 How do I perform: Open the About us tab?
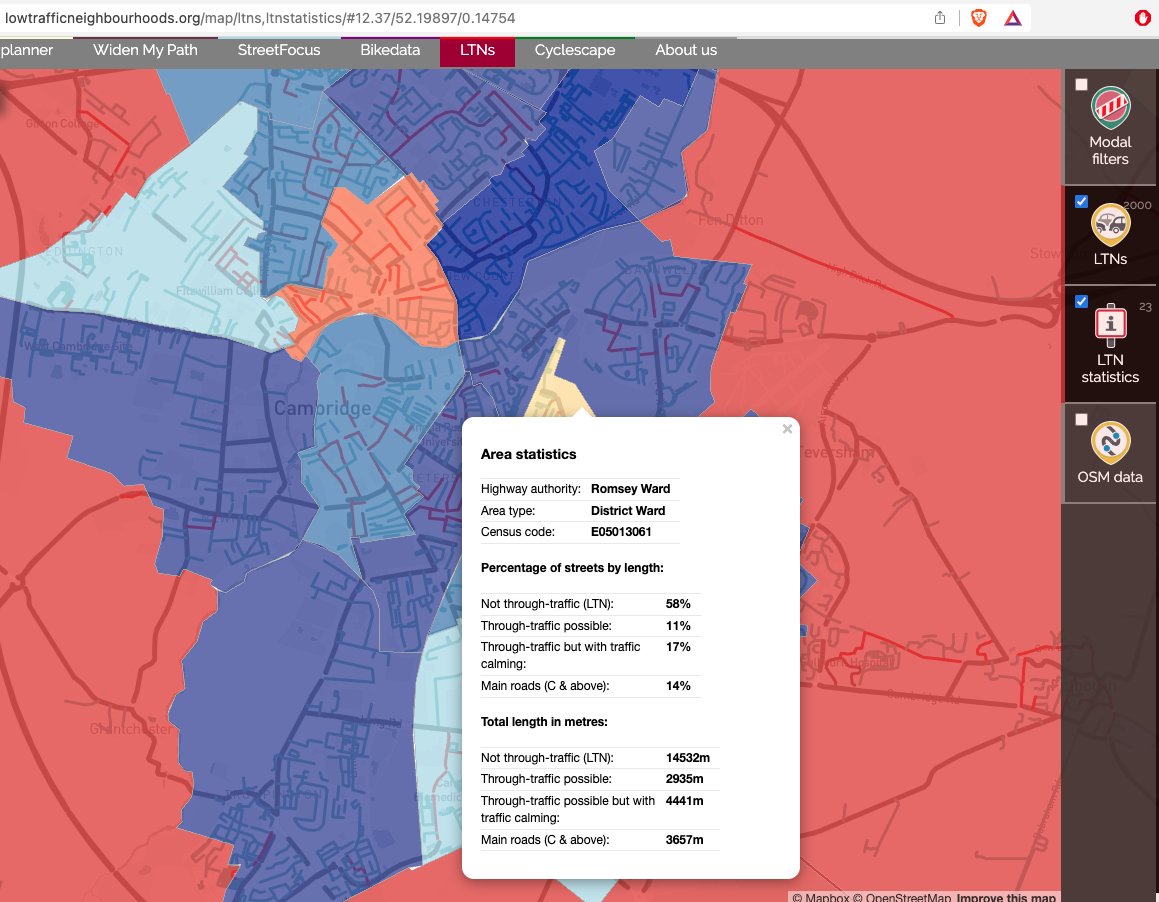(x=686, y=50)
